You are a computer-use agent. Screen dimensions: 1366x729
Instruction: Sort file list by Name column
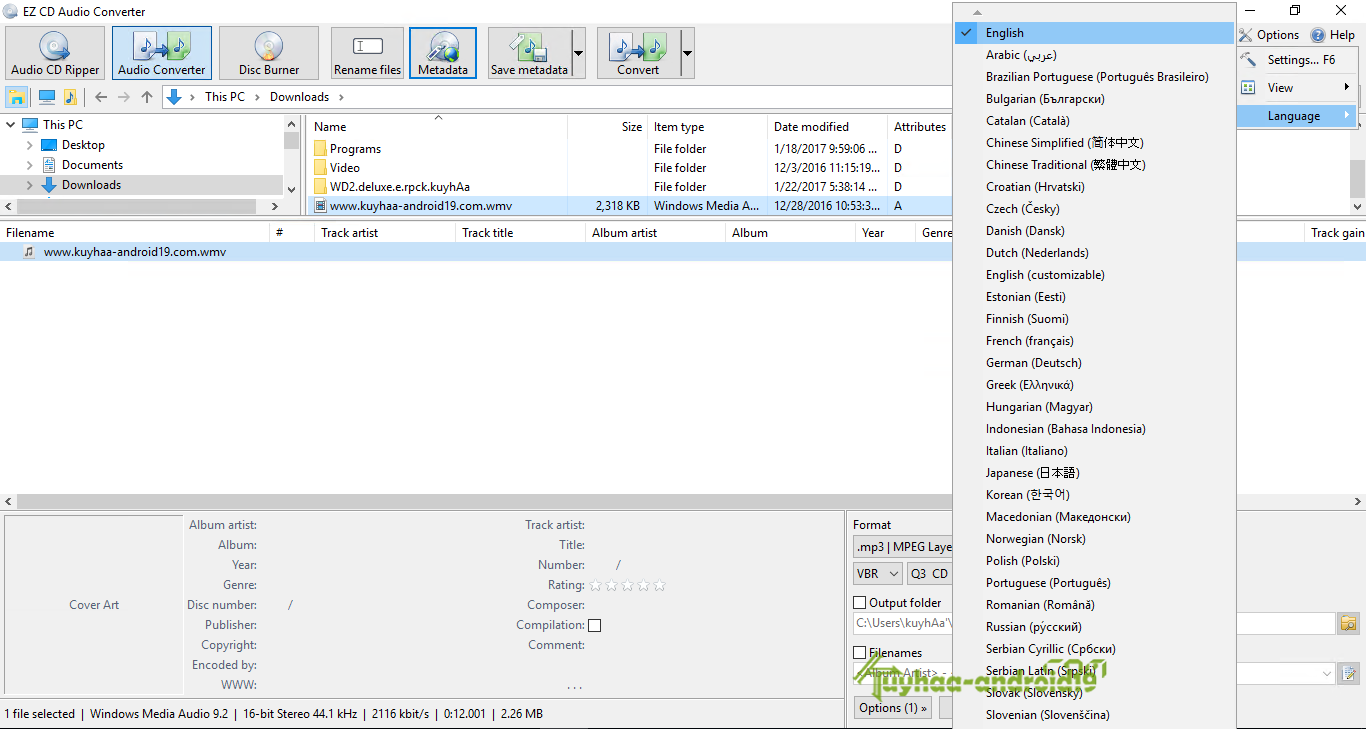(x=437, y=127)
